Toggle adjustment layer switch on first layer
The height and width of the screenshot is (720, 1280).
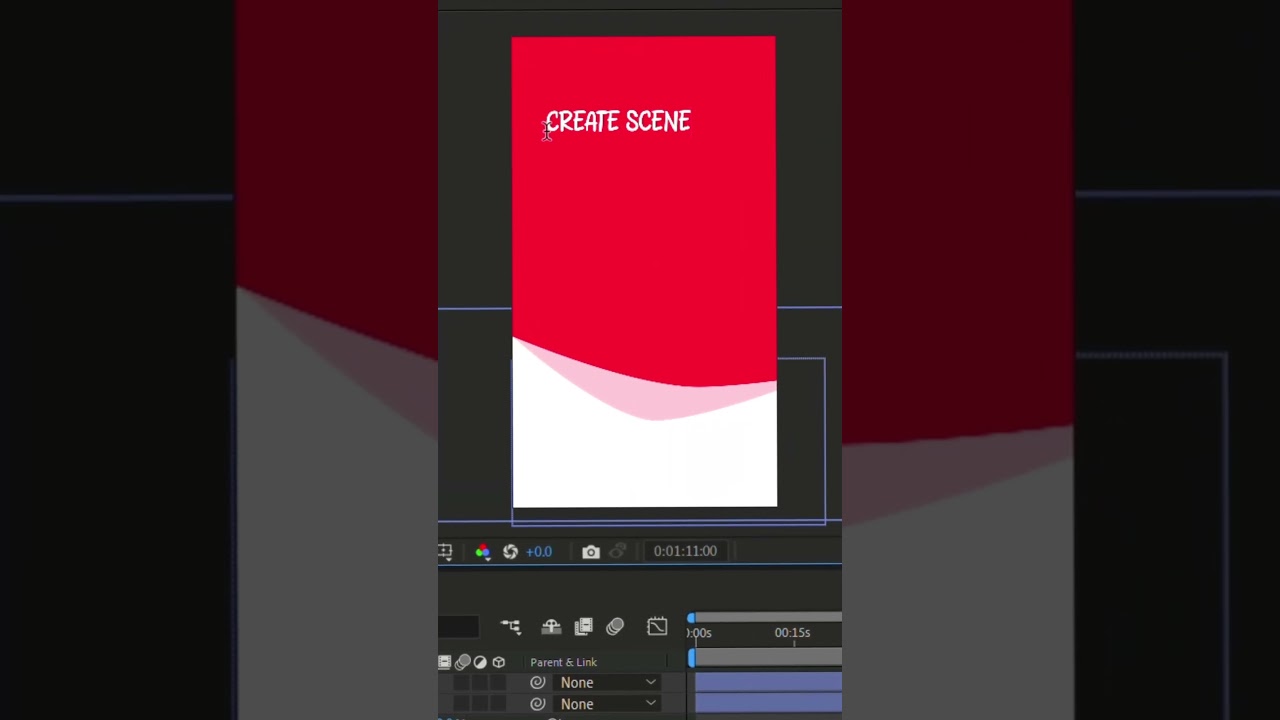480,682
